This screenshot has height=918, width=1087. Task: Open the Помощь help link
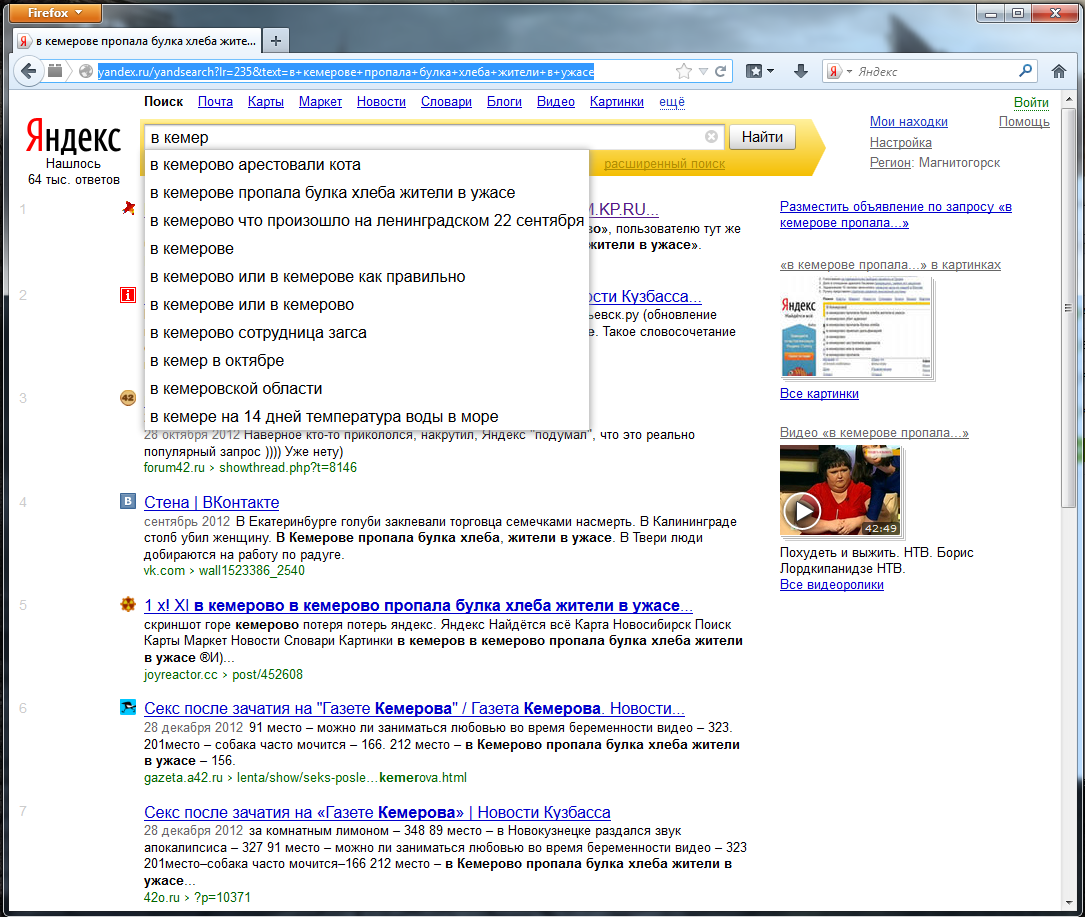pyautogui.click(x=1024, y=122)
